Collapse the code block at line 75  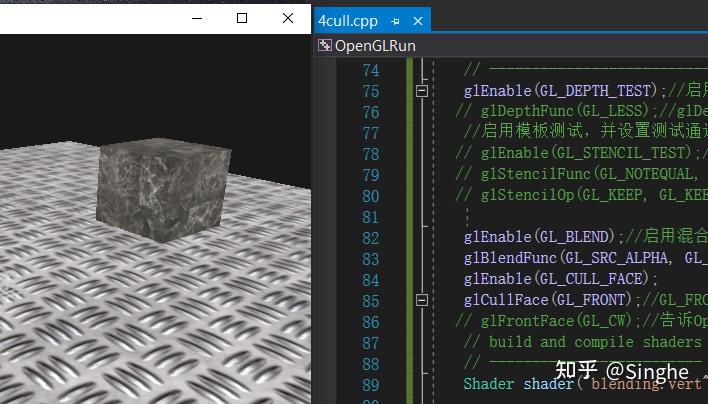click(x=422, y=91)
